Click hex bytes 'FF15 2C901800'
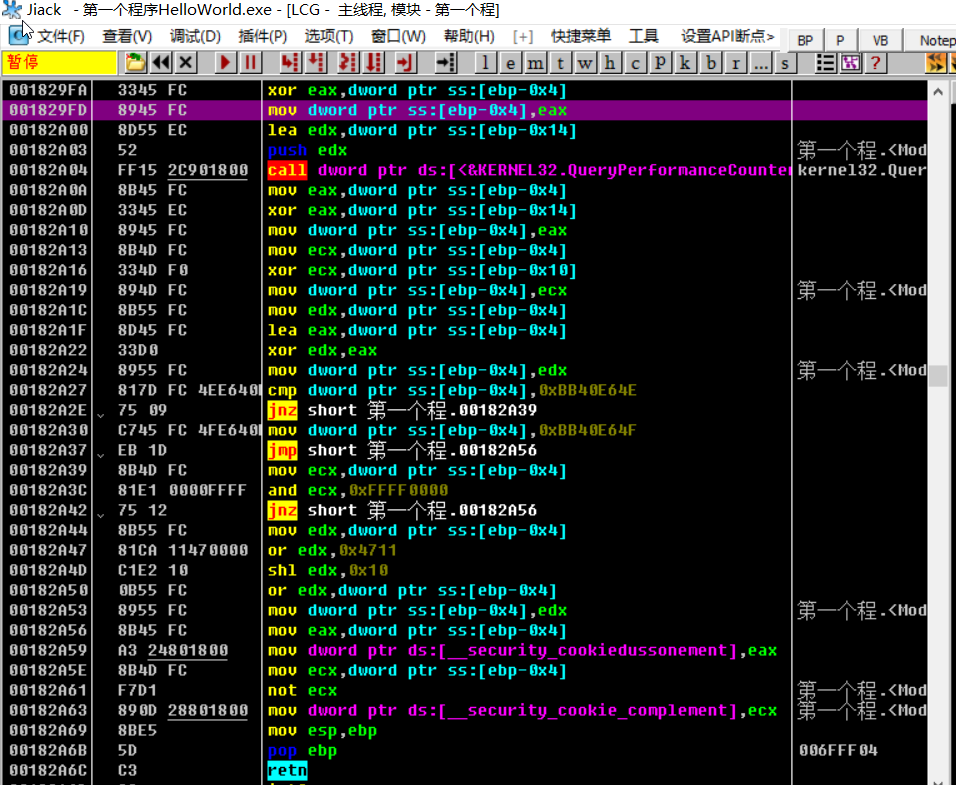This screenshot has height=785, width=956. (x=183, y=170)
